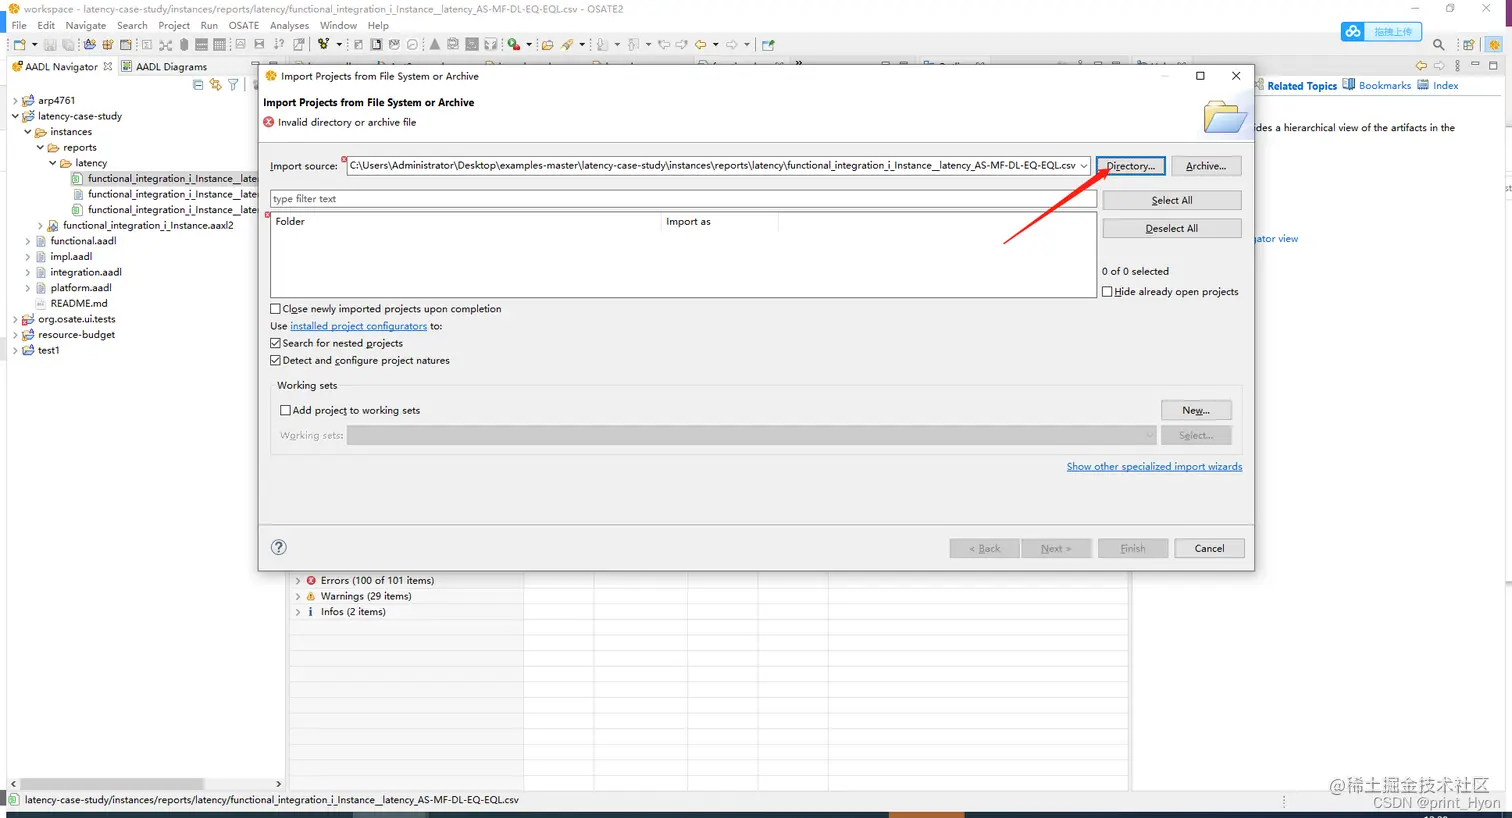Click the README.md file icon
The width and height of the screenshot is (1512, 818).
coord(41,303)
